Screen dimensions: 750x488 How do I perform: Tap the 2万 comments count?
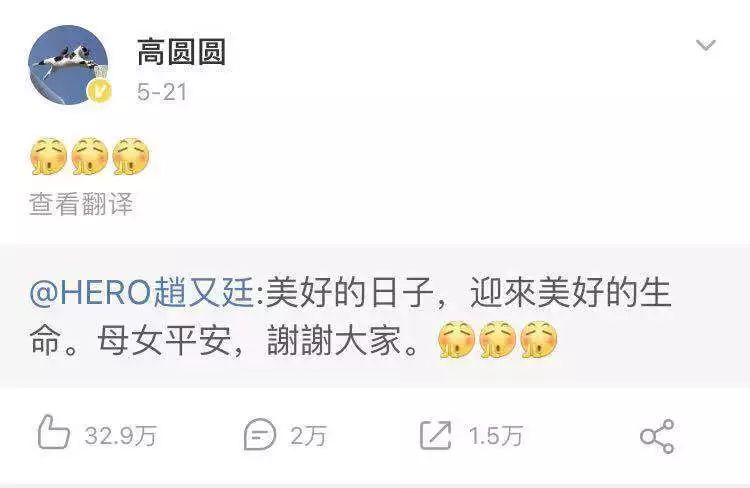point(309,436)
